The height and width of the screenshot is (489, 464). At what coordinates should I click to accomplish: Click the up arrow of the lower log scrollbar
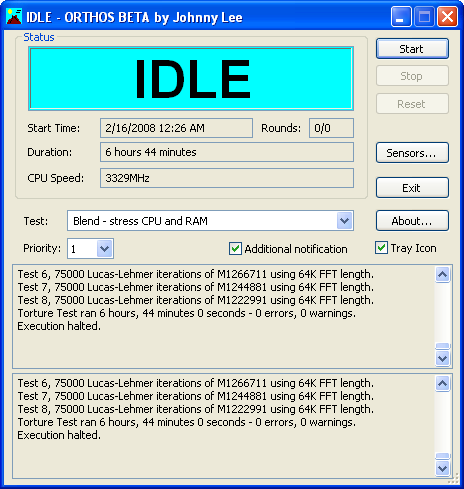(443, 383)
